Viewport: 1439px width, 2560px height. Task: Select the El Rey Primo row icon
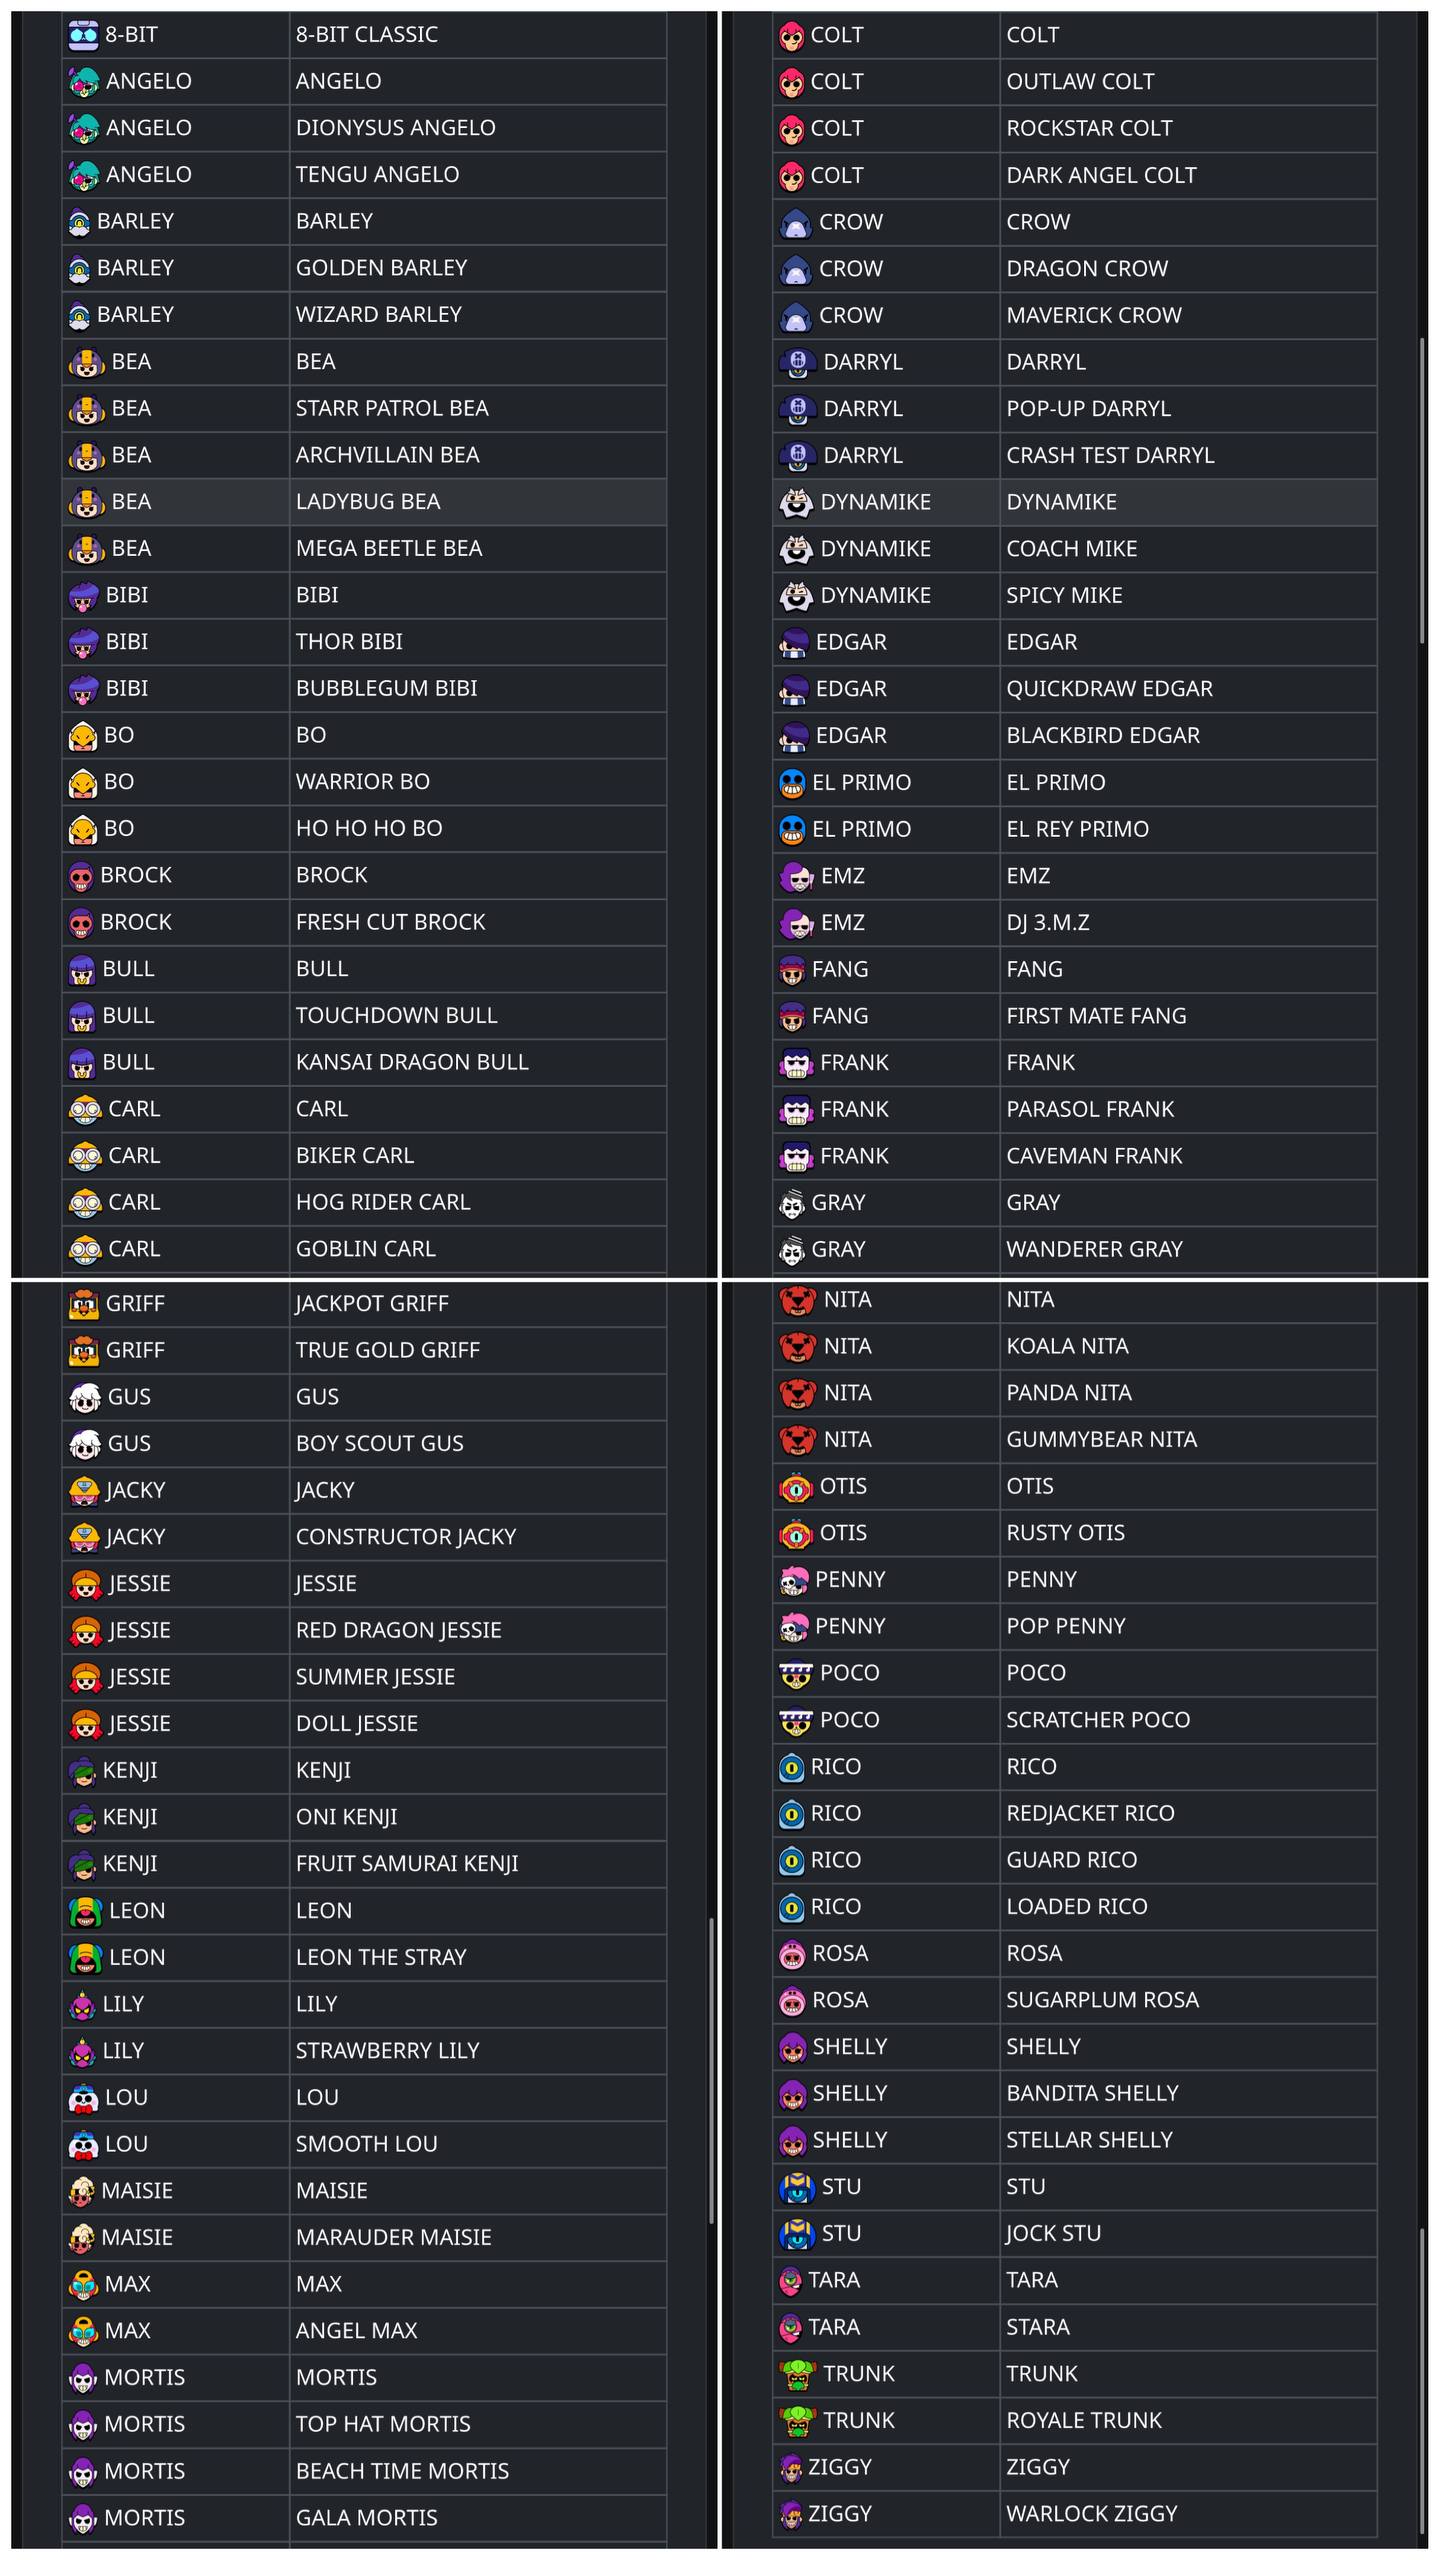(x=792, y=829)
